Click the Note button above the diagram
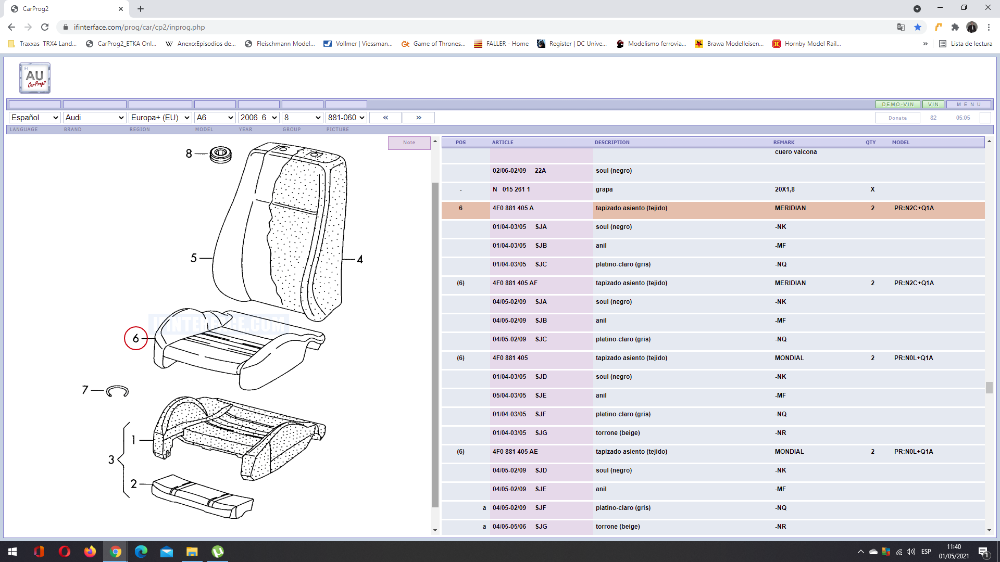 [x=409, y=143]
